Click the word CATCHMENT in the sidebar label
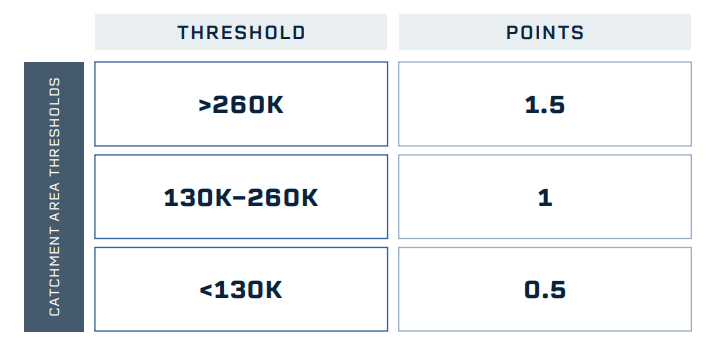Image resolution: width=708 pixels, height=364 pixels. tap(54, 271)
